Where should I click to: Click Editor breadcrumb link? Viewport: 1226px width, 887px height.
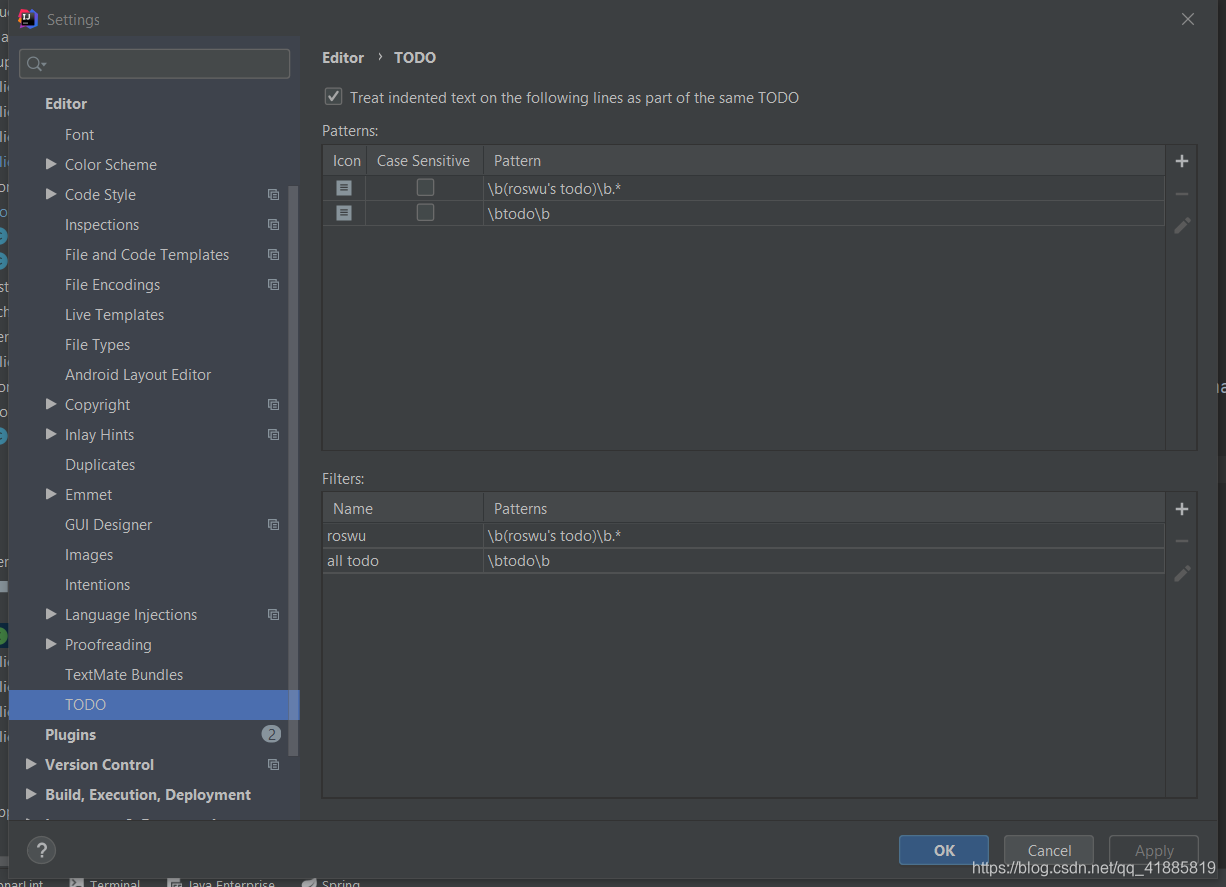point(343,58)
